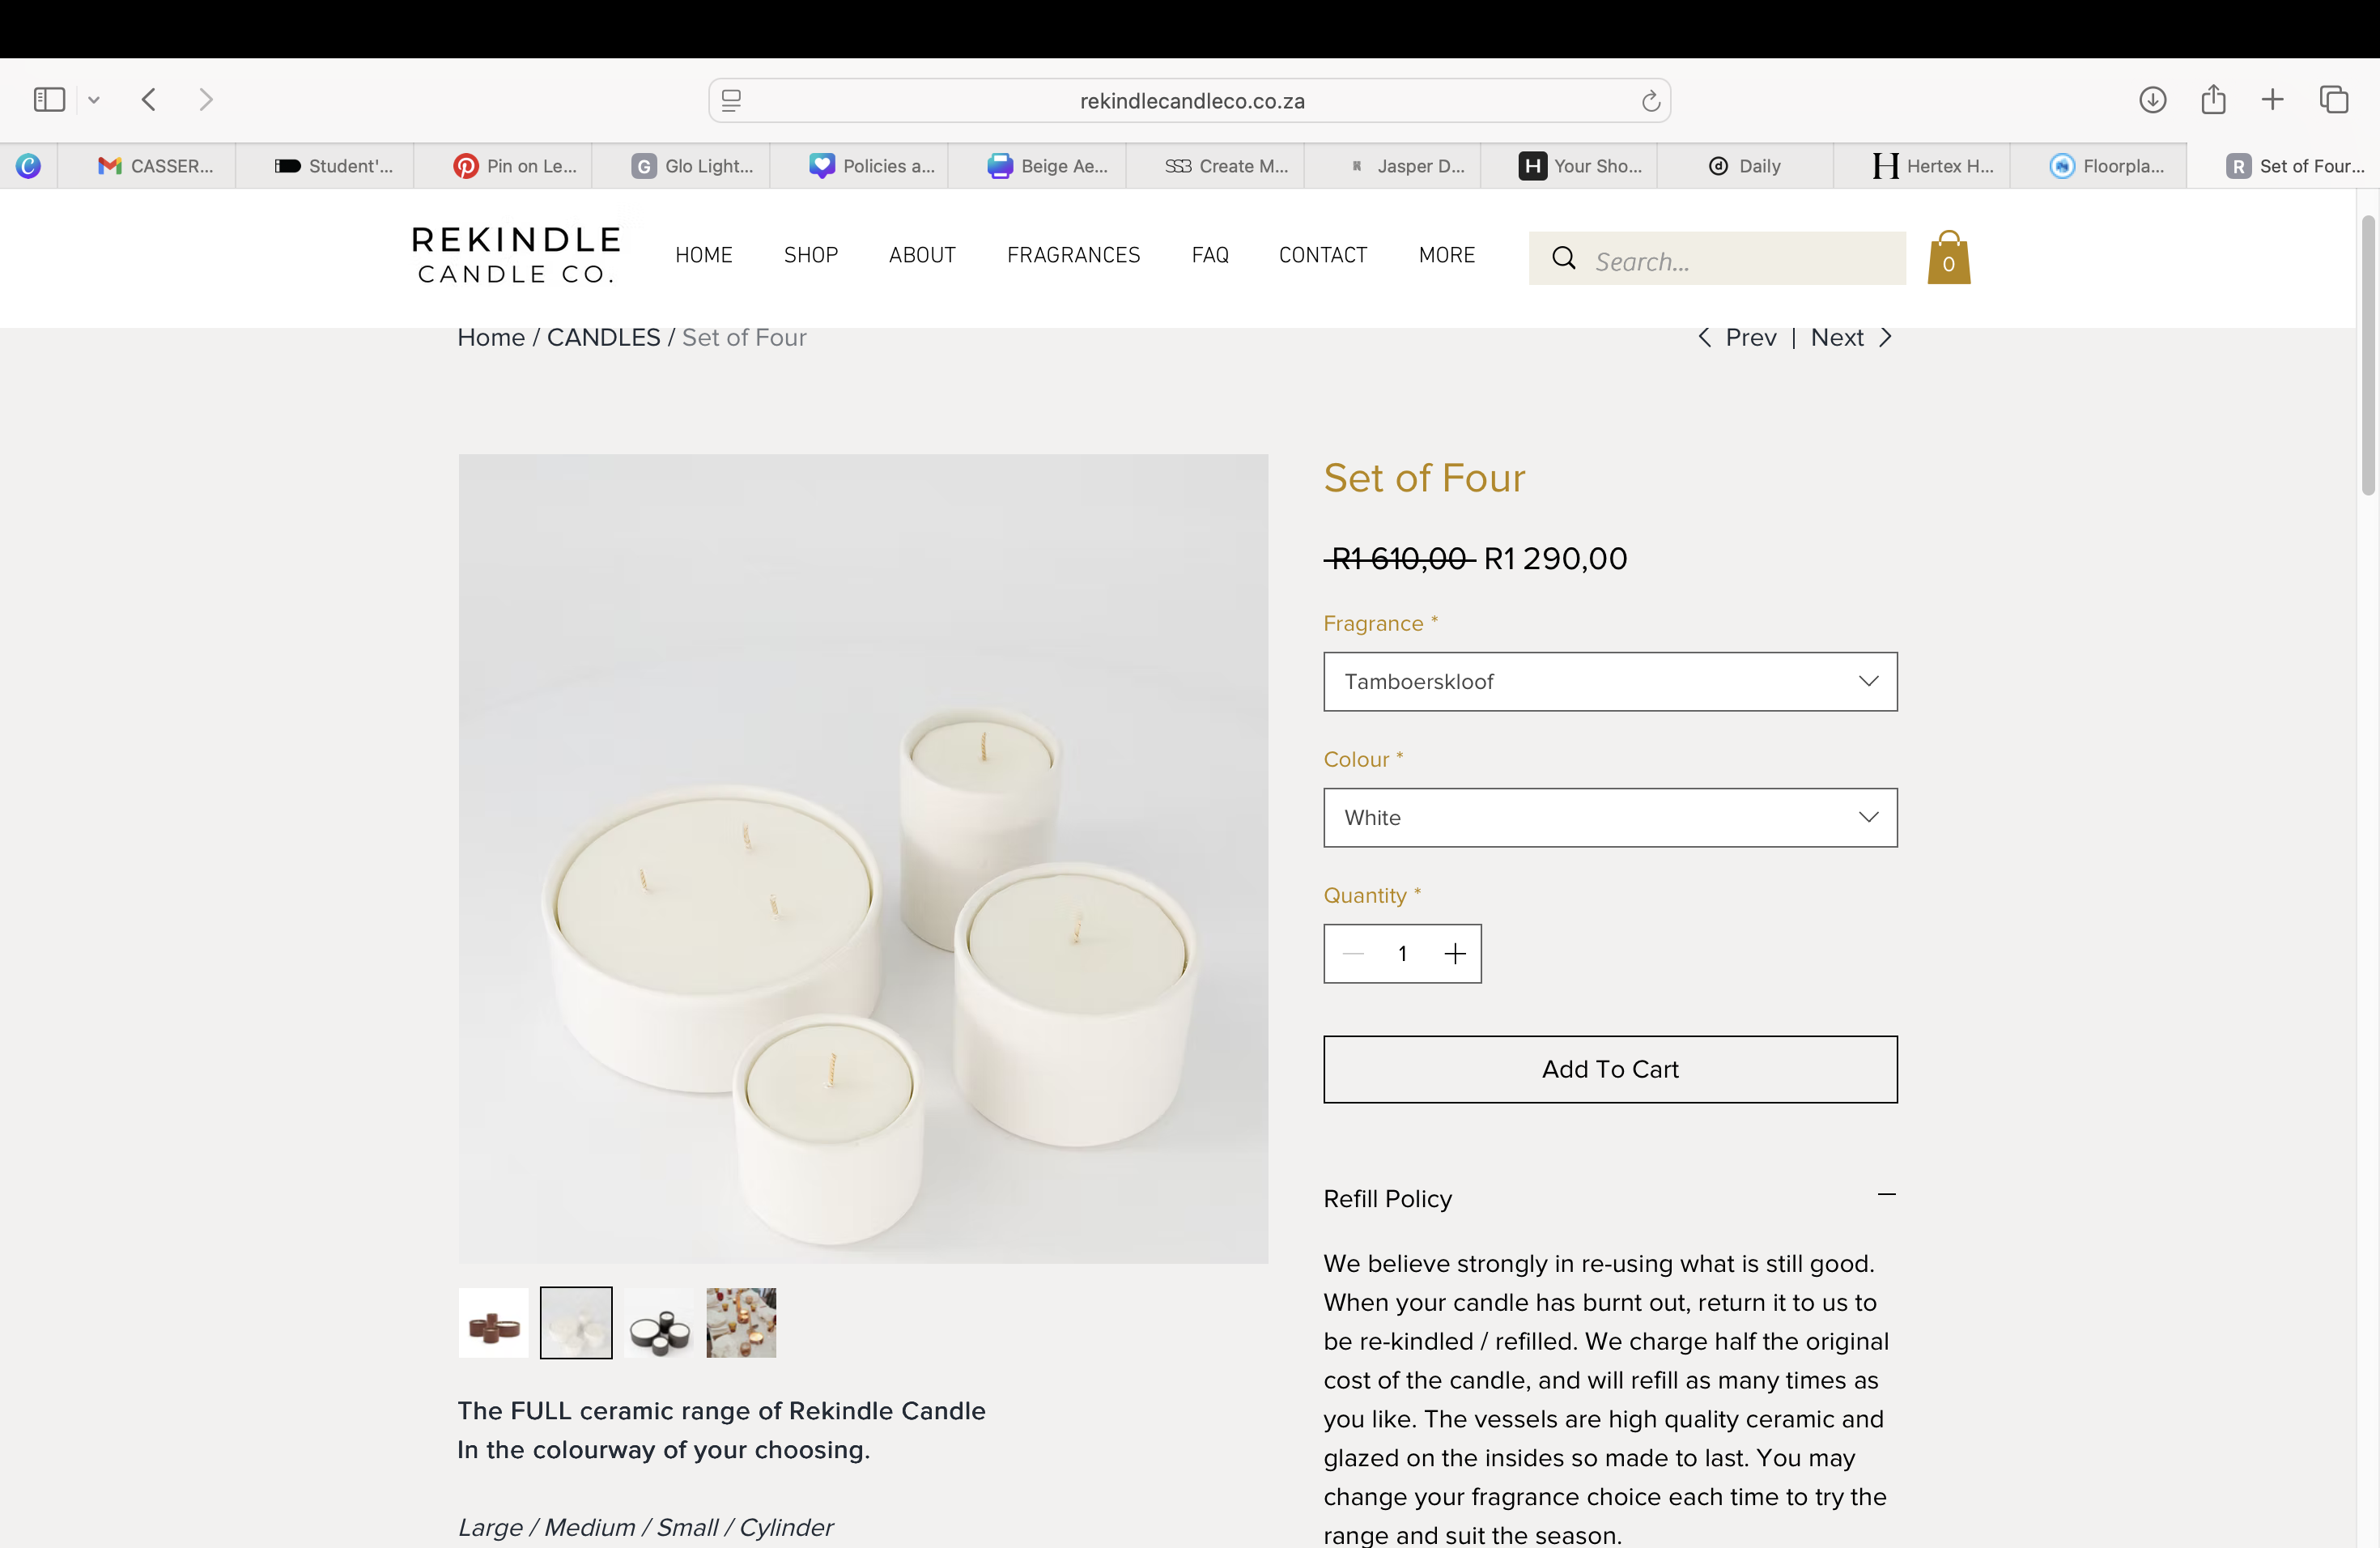Collapse the Refill Policy section
The width and height of the screenshot is (2380, 1548).
(1886, 1194)
